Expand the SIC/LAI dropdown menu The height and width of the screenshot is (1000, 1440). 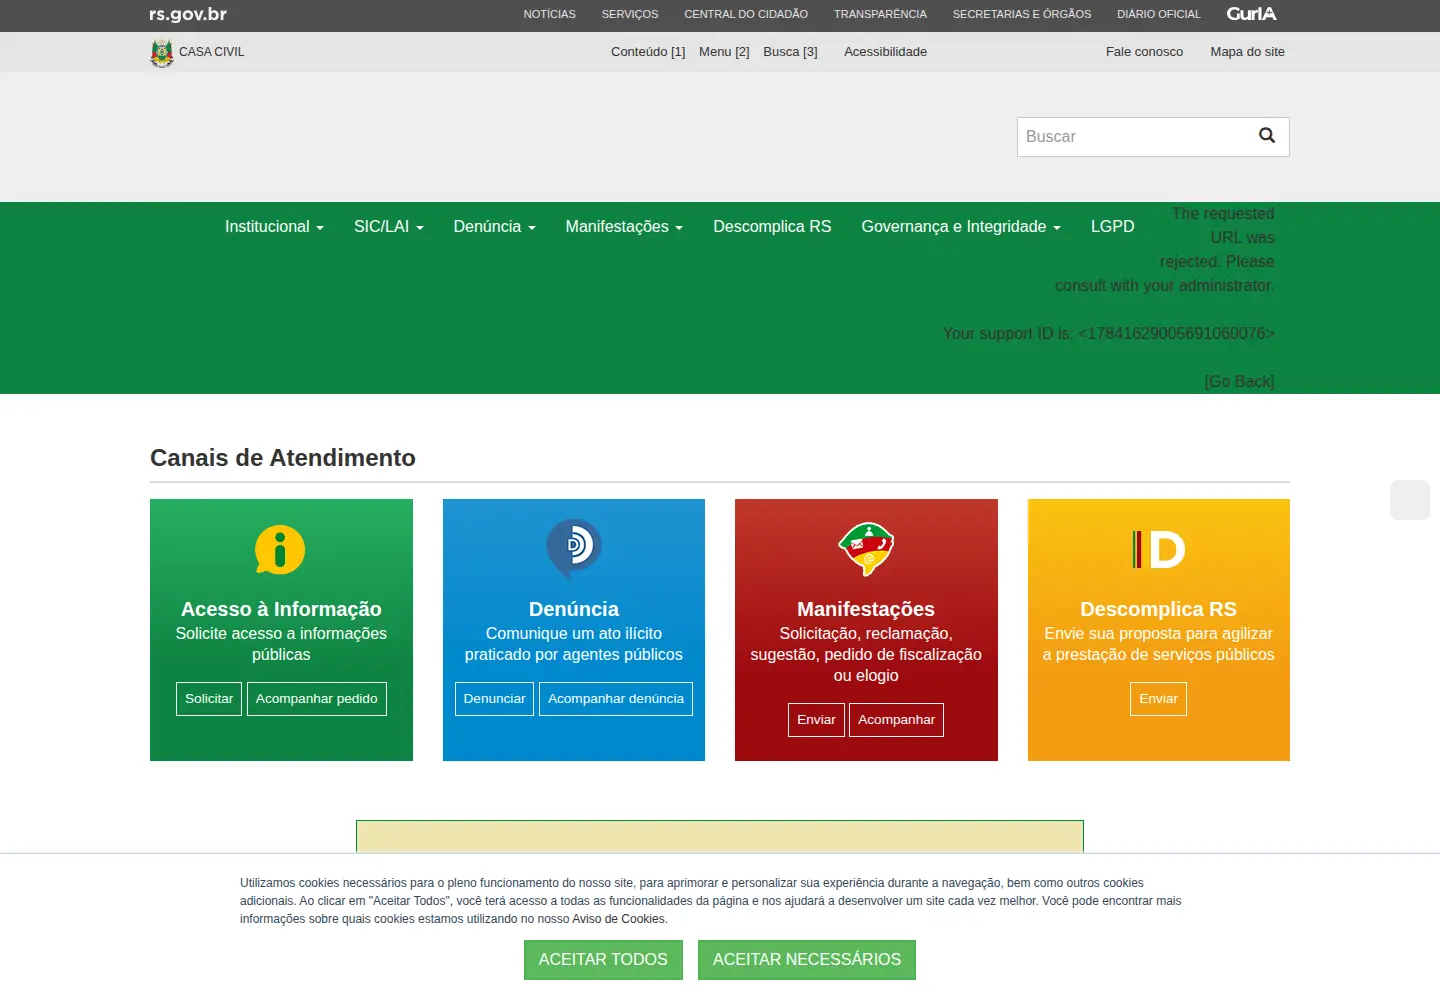(389, 227)
